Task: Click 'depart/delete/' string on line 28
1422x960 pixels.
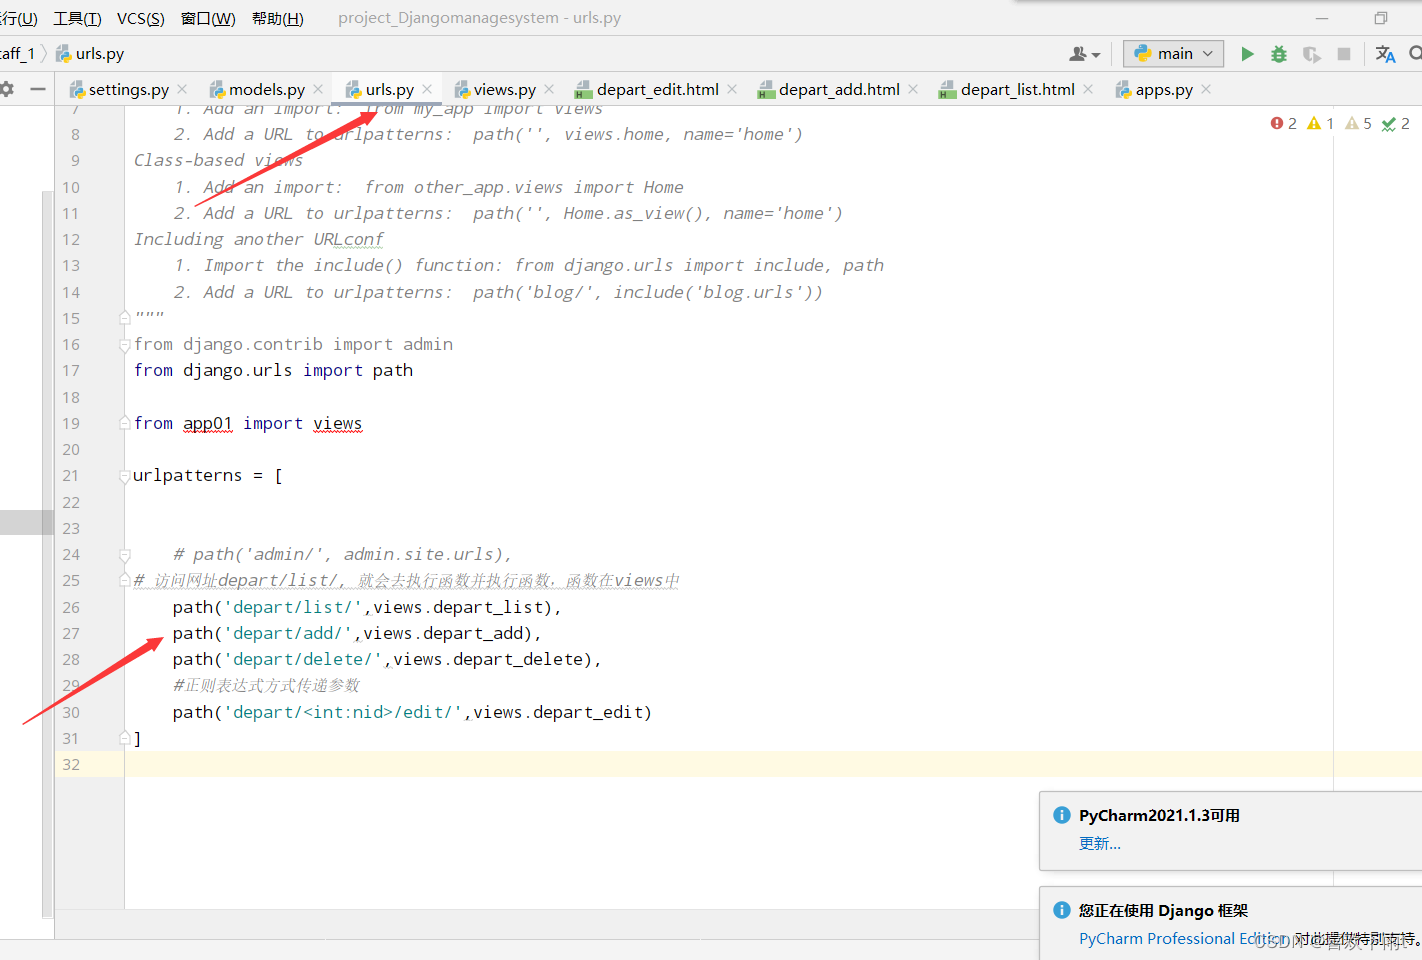Action: 302,660
